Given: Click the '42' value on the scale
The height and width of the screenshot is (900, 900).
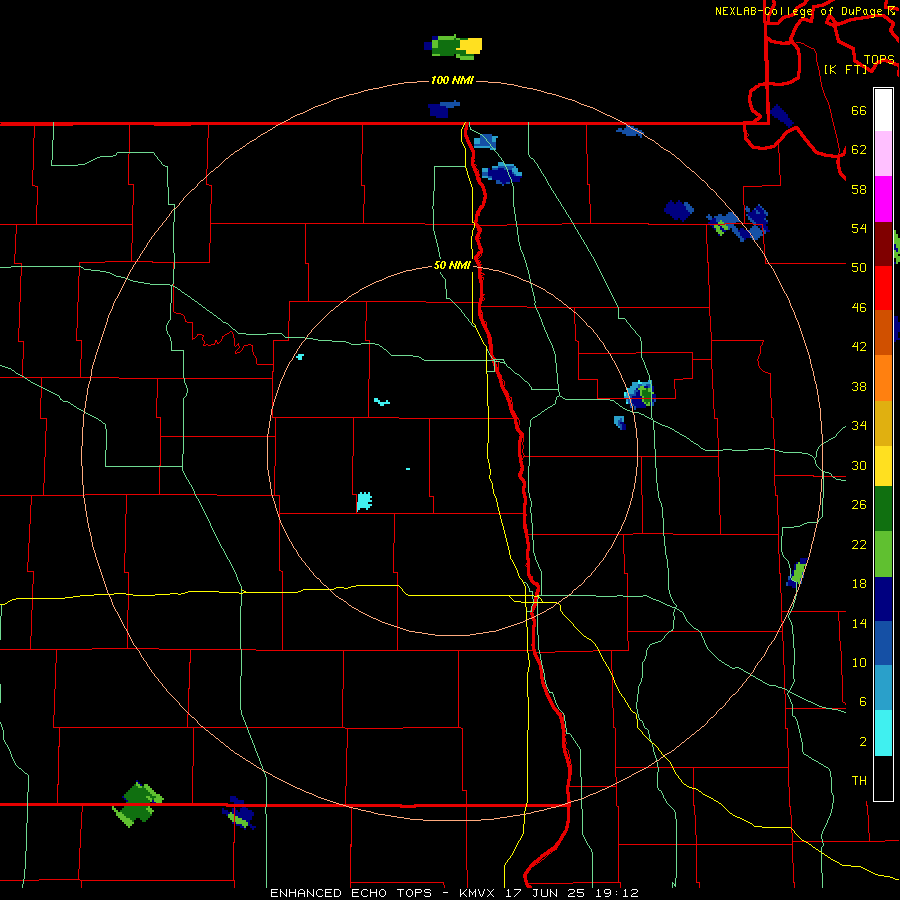Looking at the screenshot, I should (x=859, y=347).
